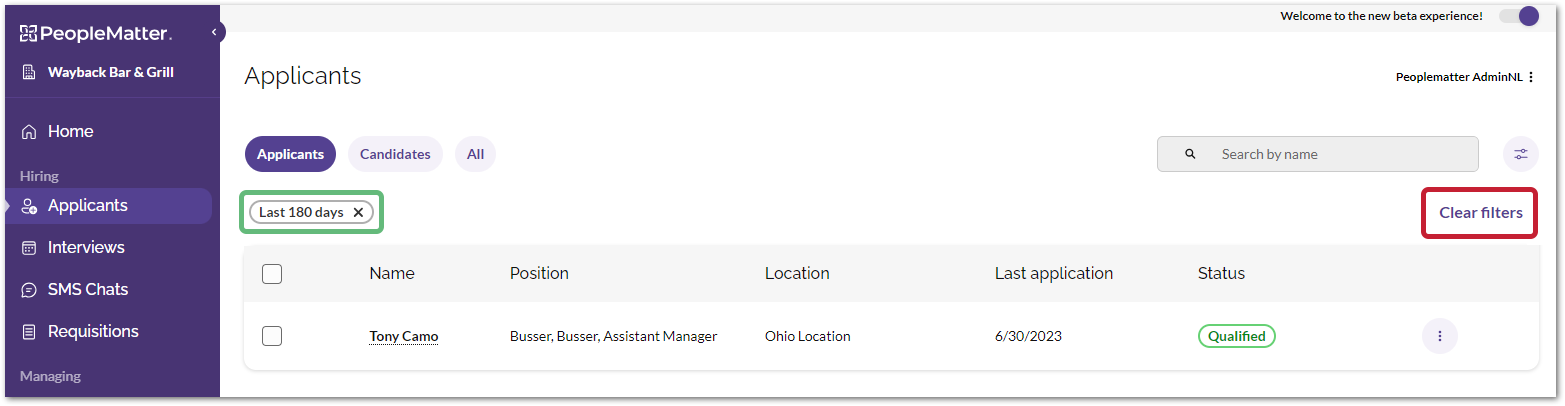Click the SMS Chats bubble icon
The image size is (1565, 406).
(x=29, y=290)
